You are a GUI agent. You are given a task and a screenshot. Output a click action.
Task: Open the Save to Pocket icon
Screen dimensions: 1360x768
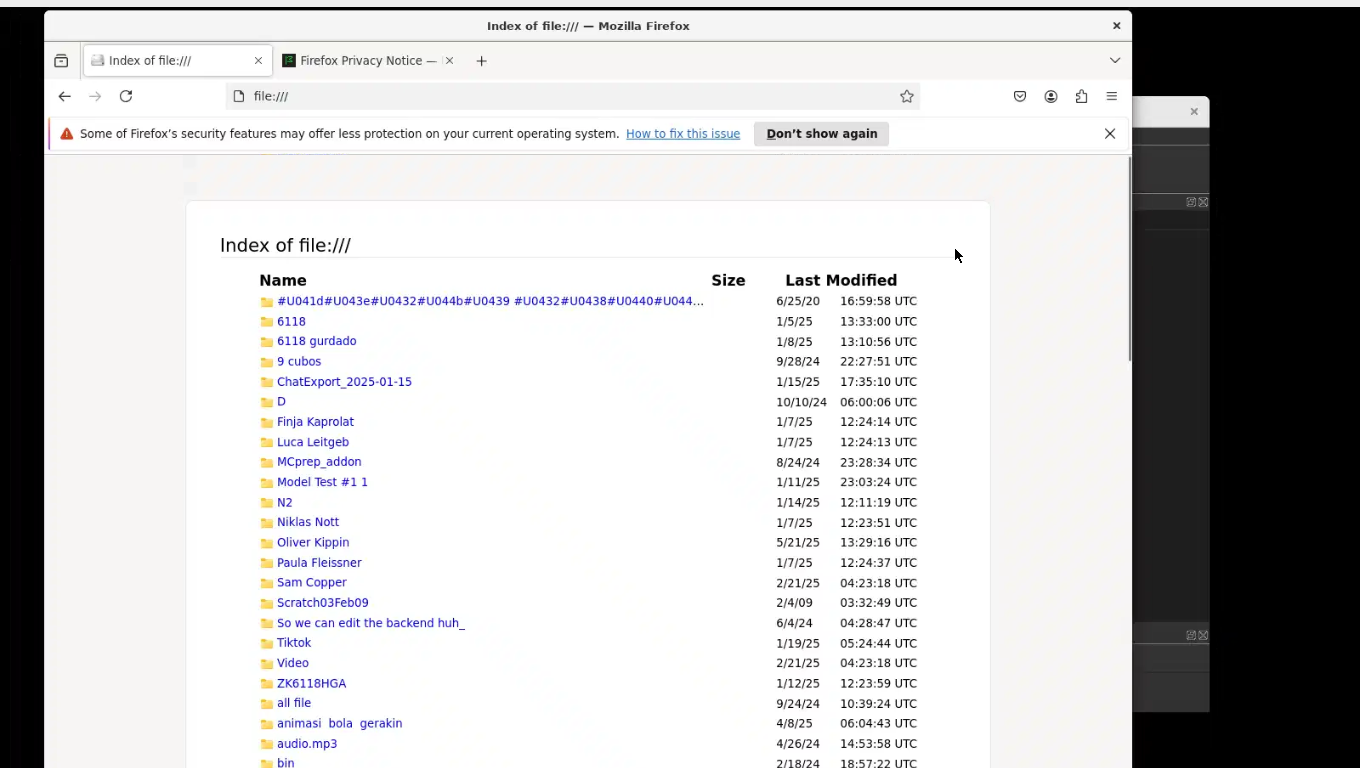pyautogui.click(x=1020, y=96)
